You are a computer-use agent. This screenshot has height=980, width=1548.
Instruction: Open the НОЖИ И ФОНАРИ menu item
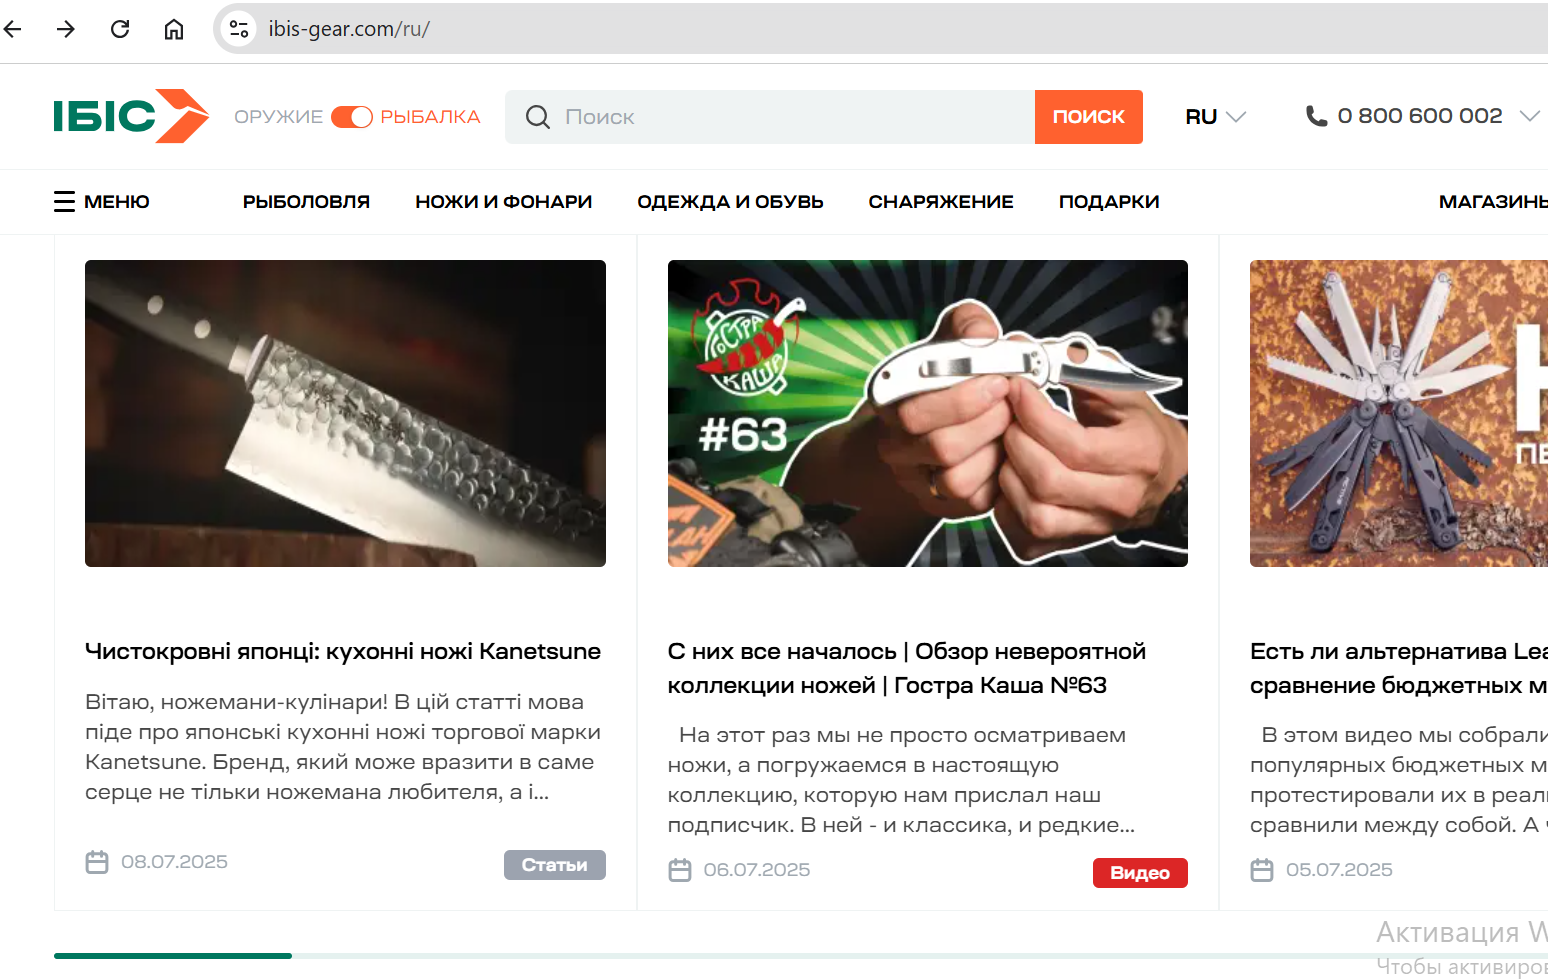pos(504,201)
